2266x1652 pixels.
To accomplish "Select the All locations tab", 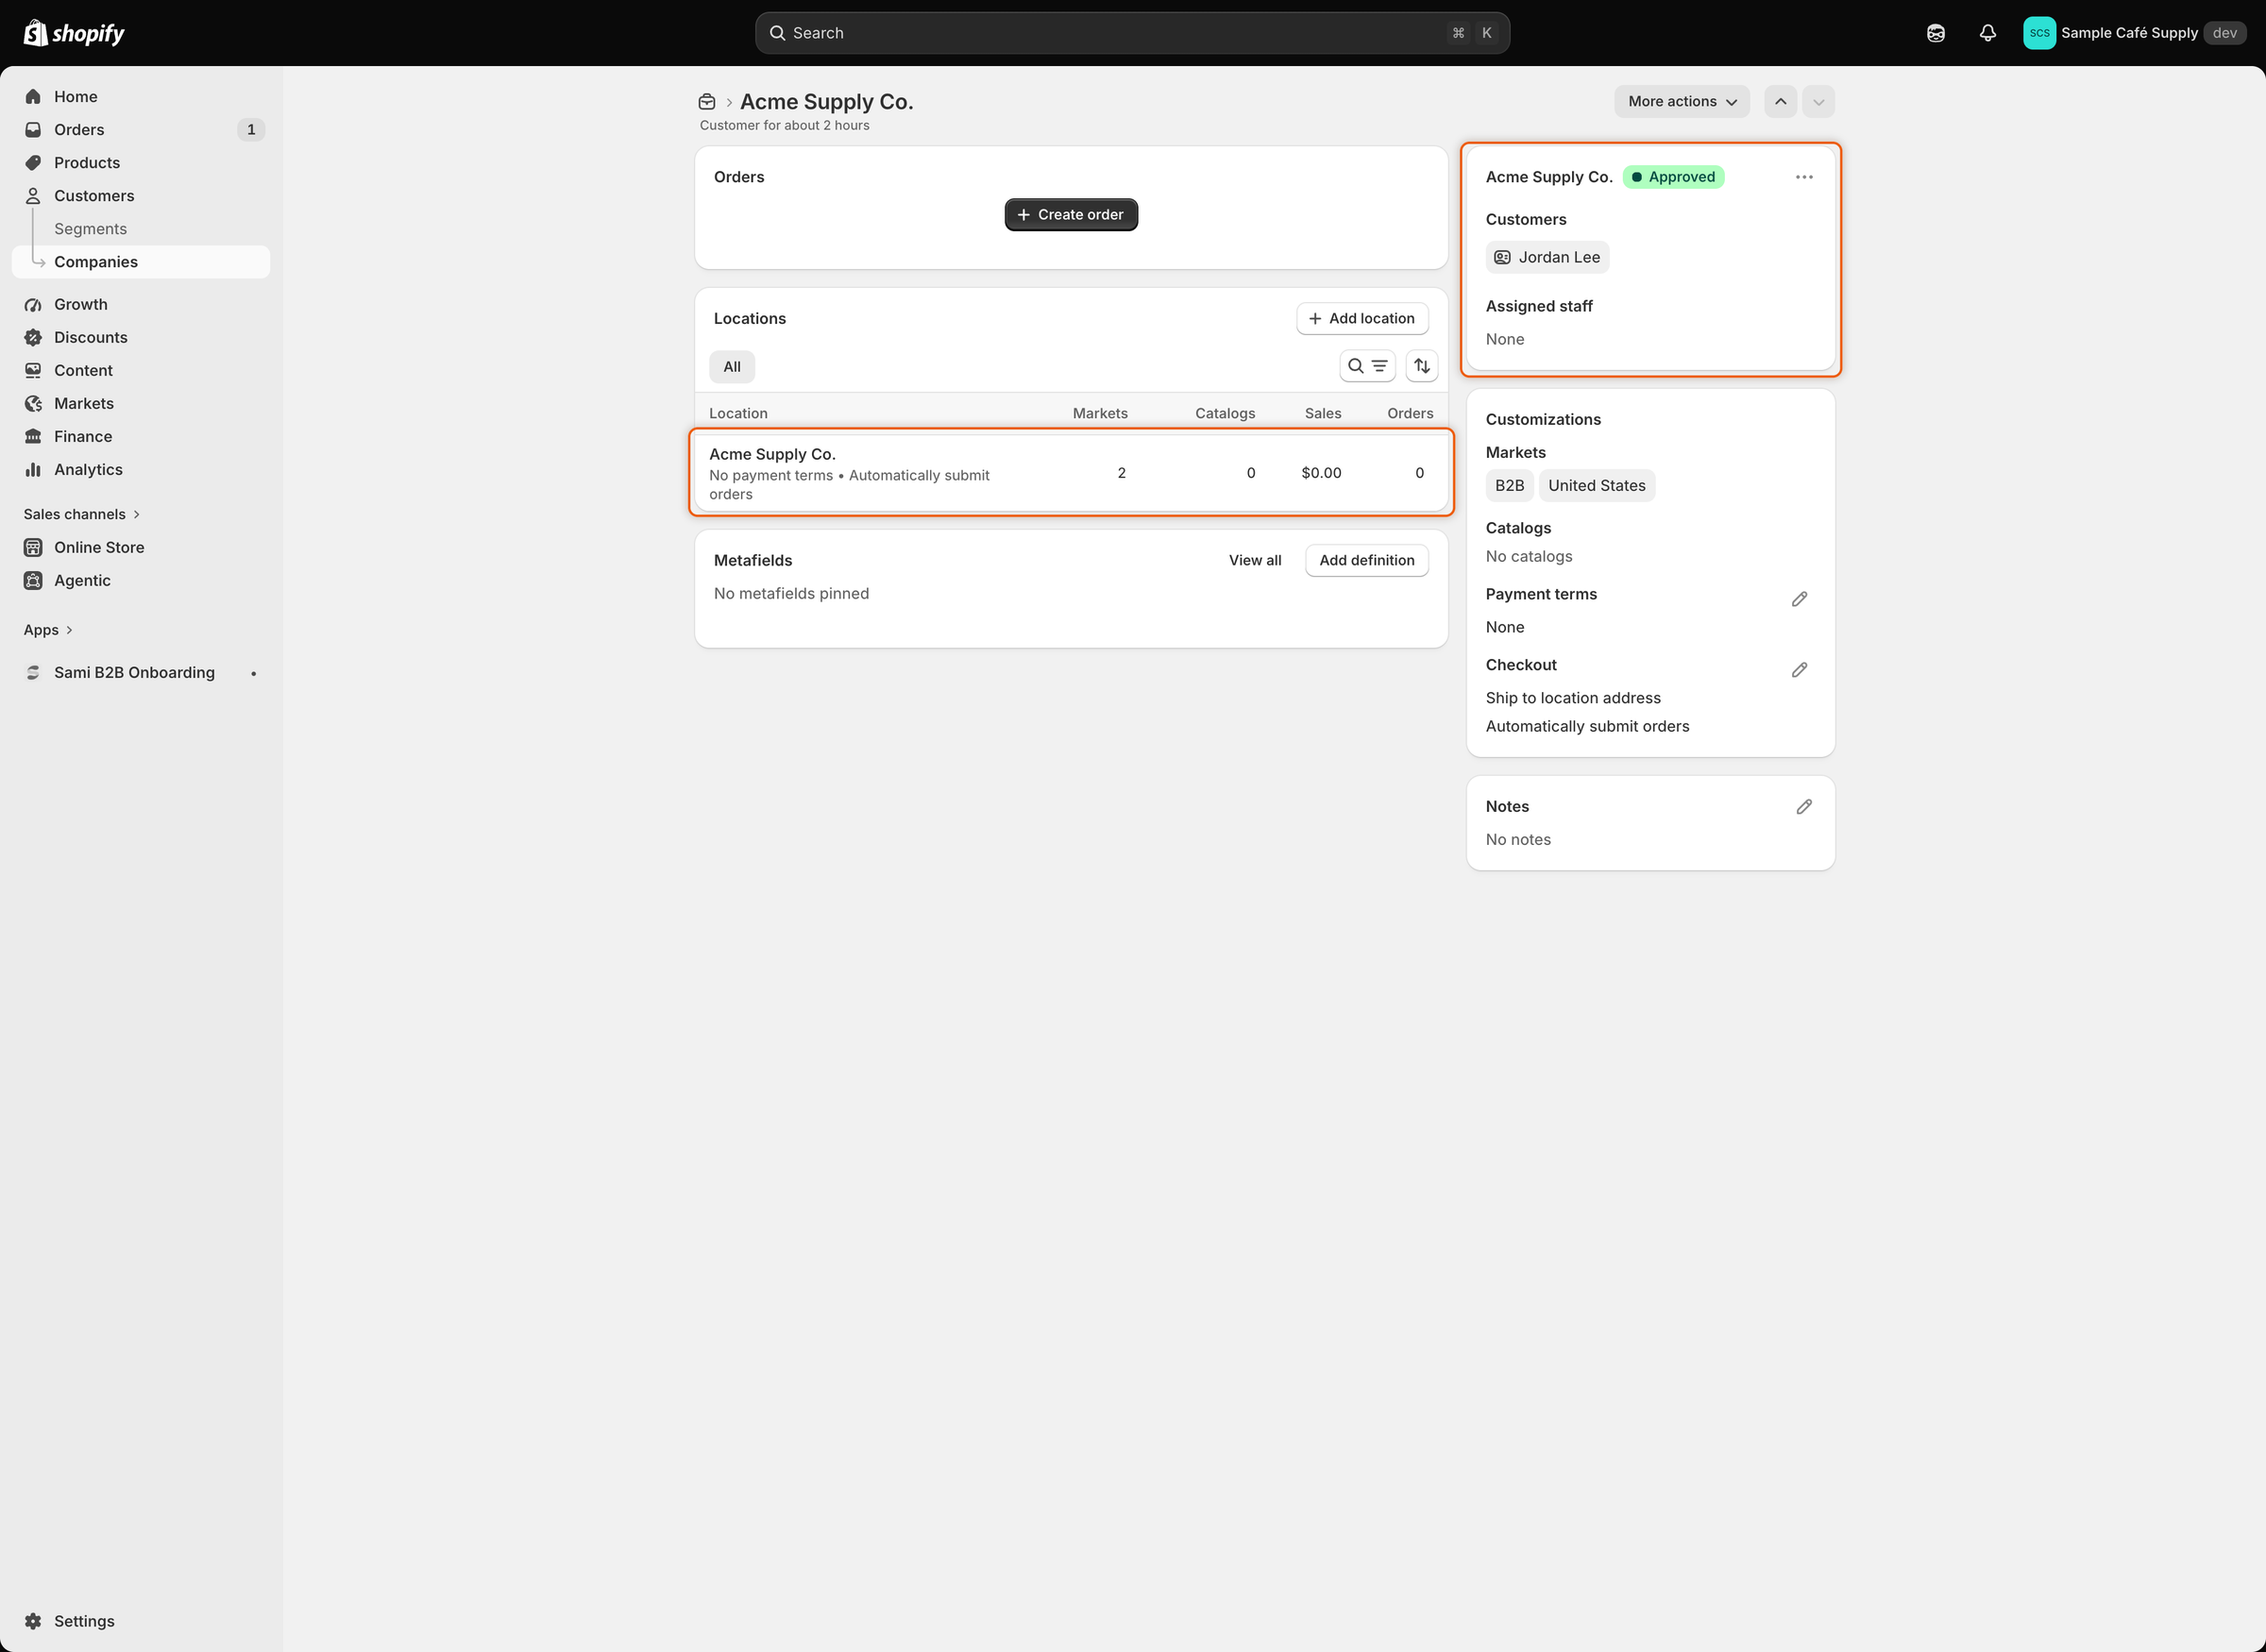I will click(x=732, y=367).
